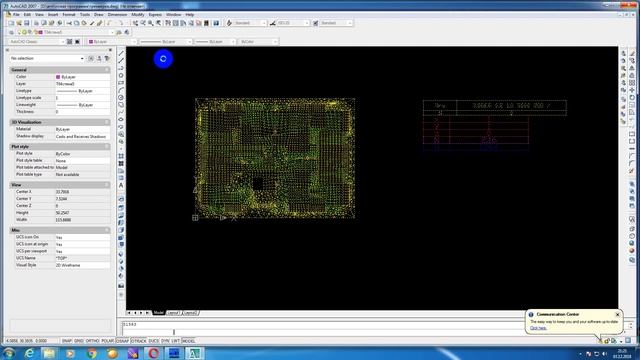Open the File menu

pos(16,15)
